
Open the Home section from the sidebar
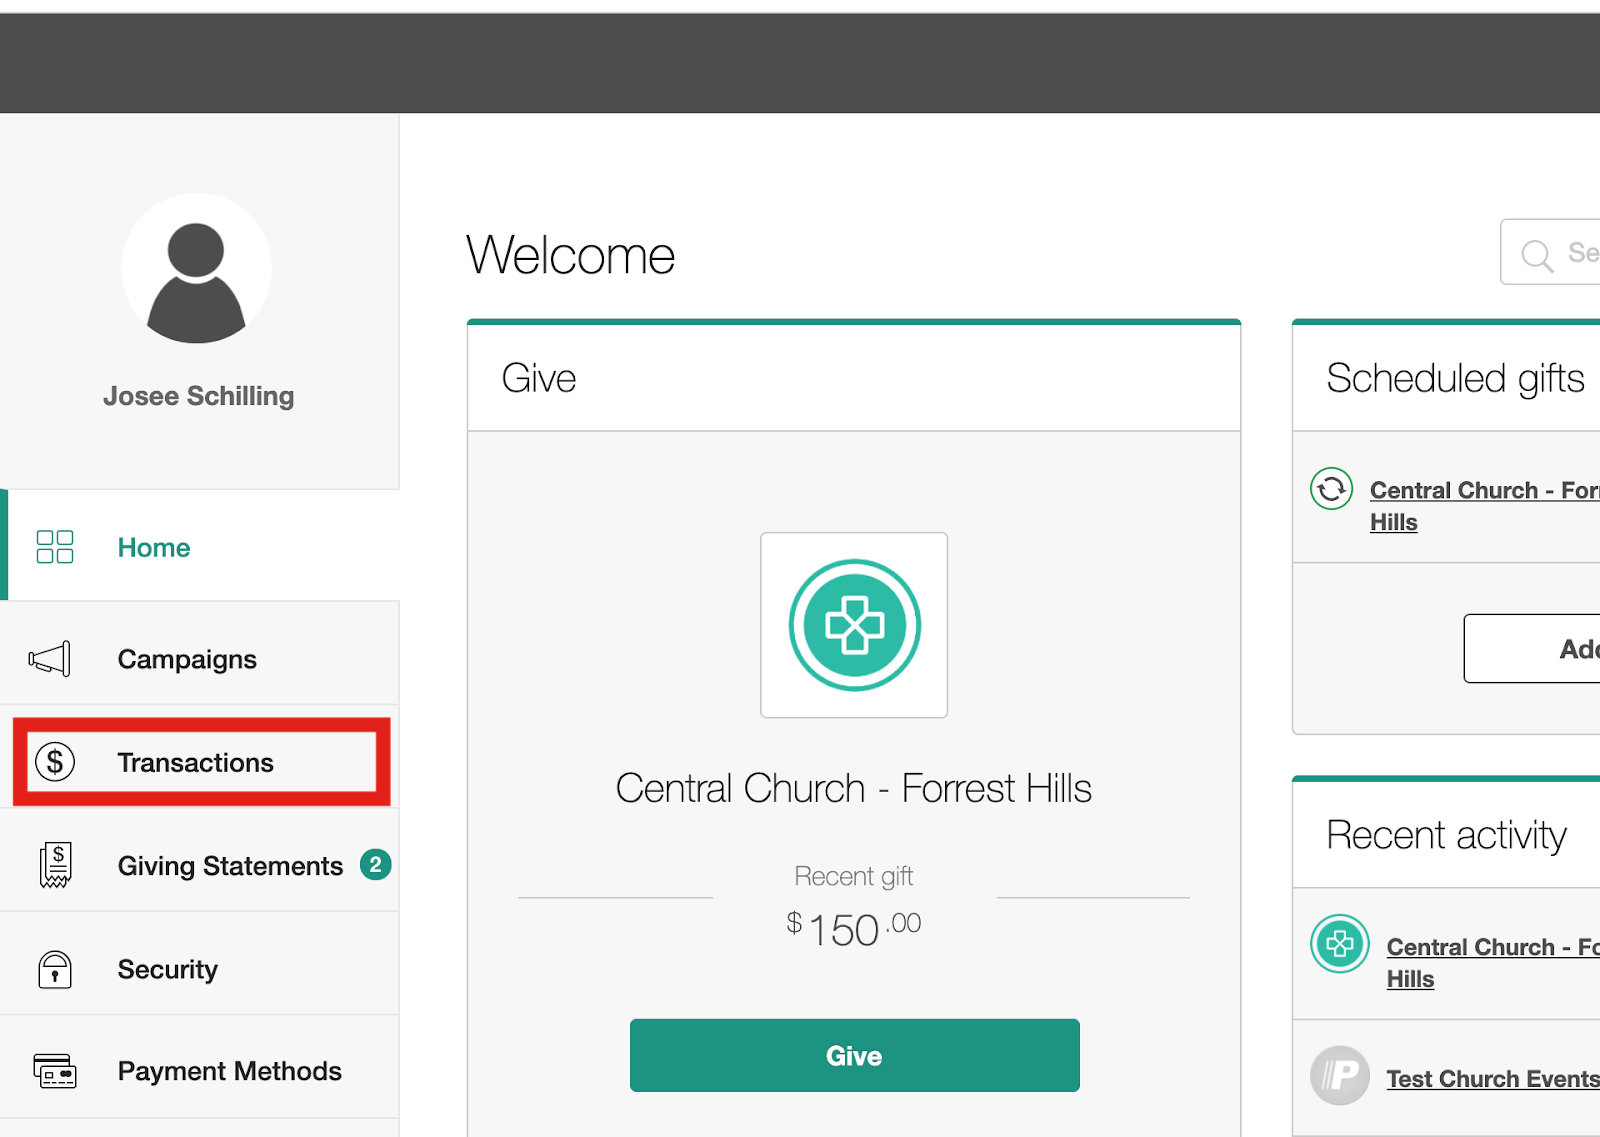coord(153,547)
